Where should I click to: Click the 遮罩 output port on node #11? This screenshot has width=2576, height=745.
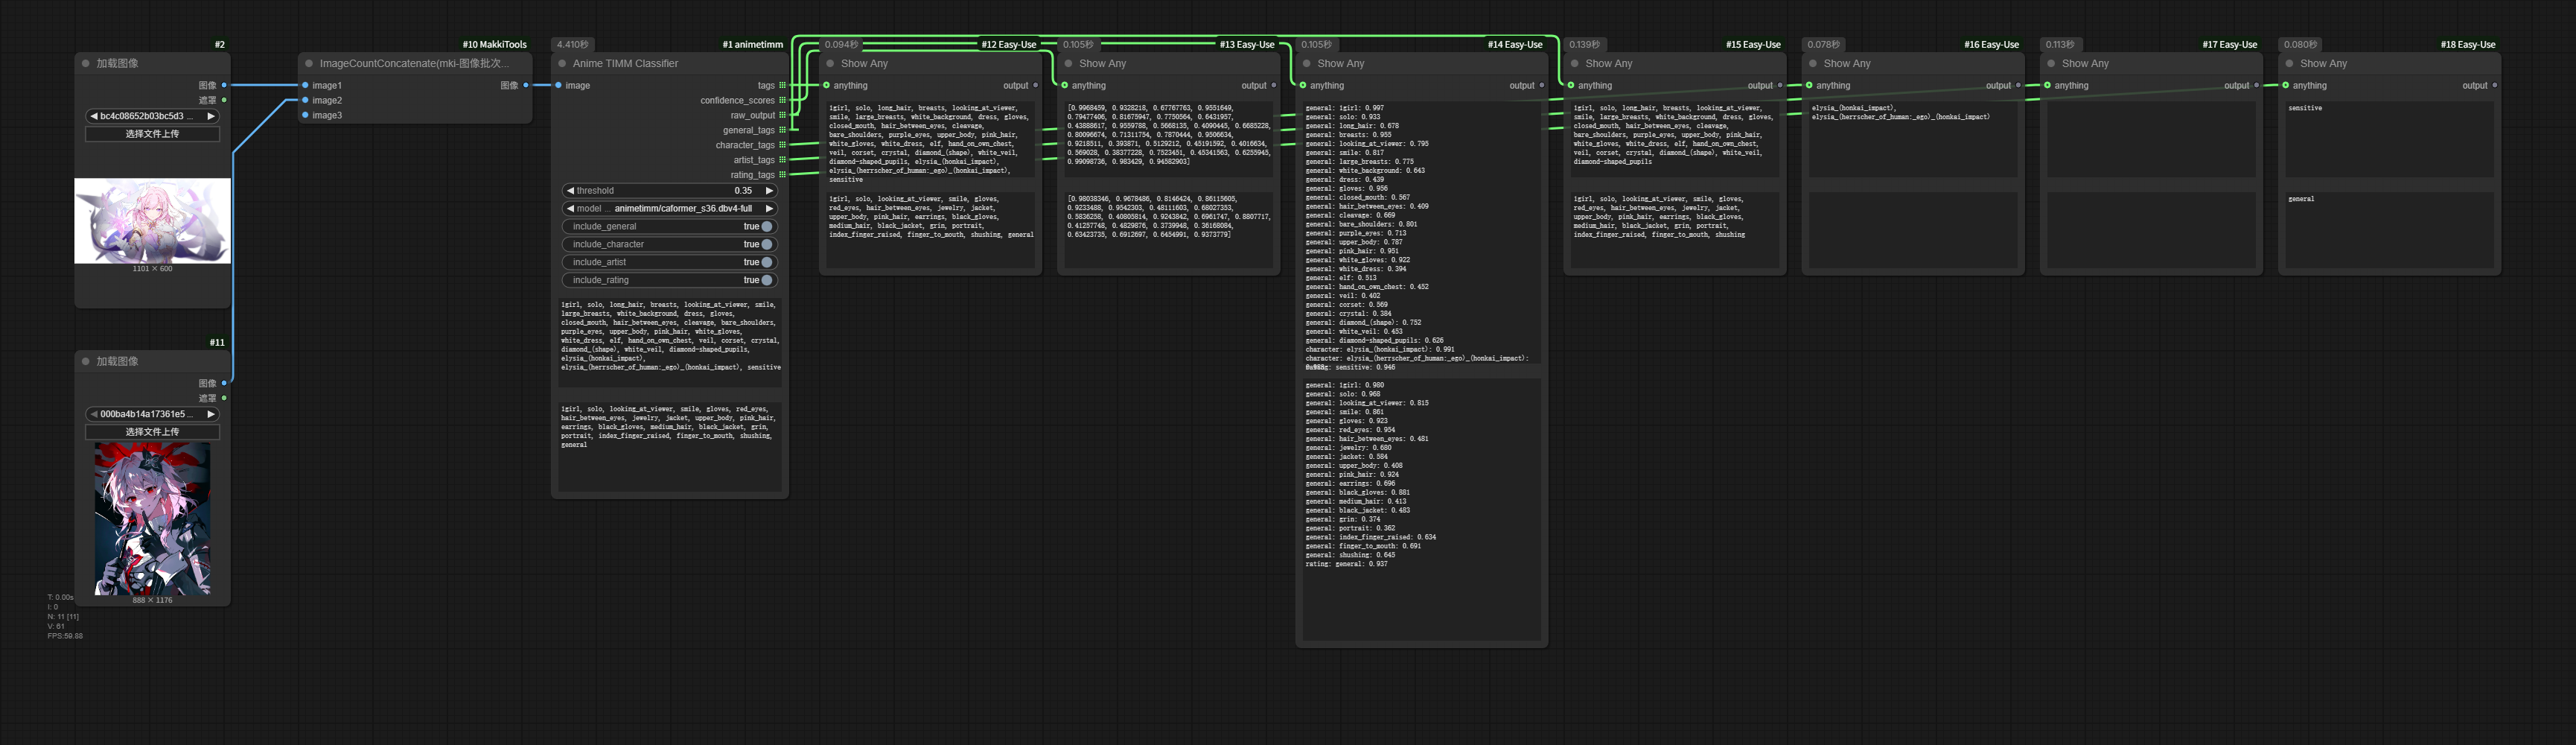tap(224, 398)
